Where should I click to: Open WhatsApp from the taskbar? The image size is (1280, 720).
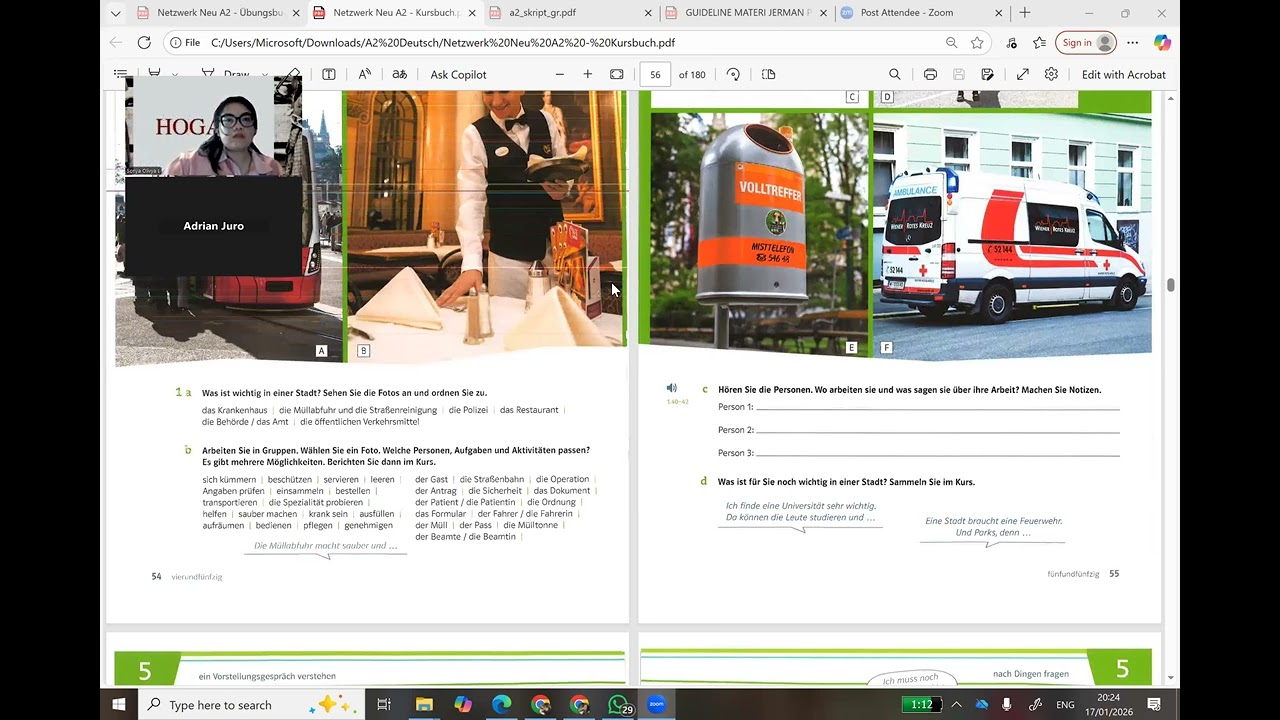pyautogui.click(x=619, y=704)
